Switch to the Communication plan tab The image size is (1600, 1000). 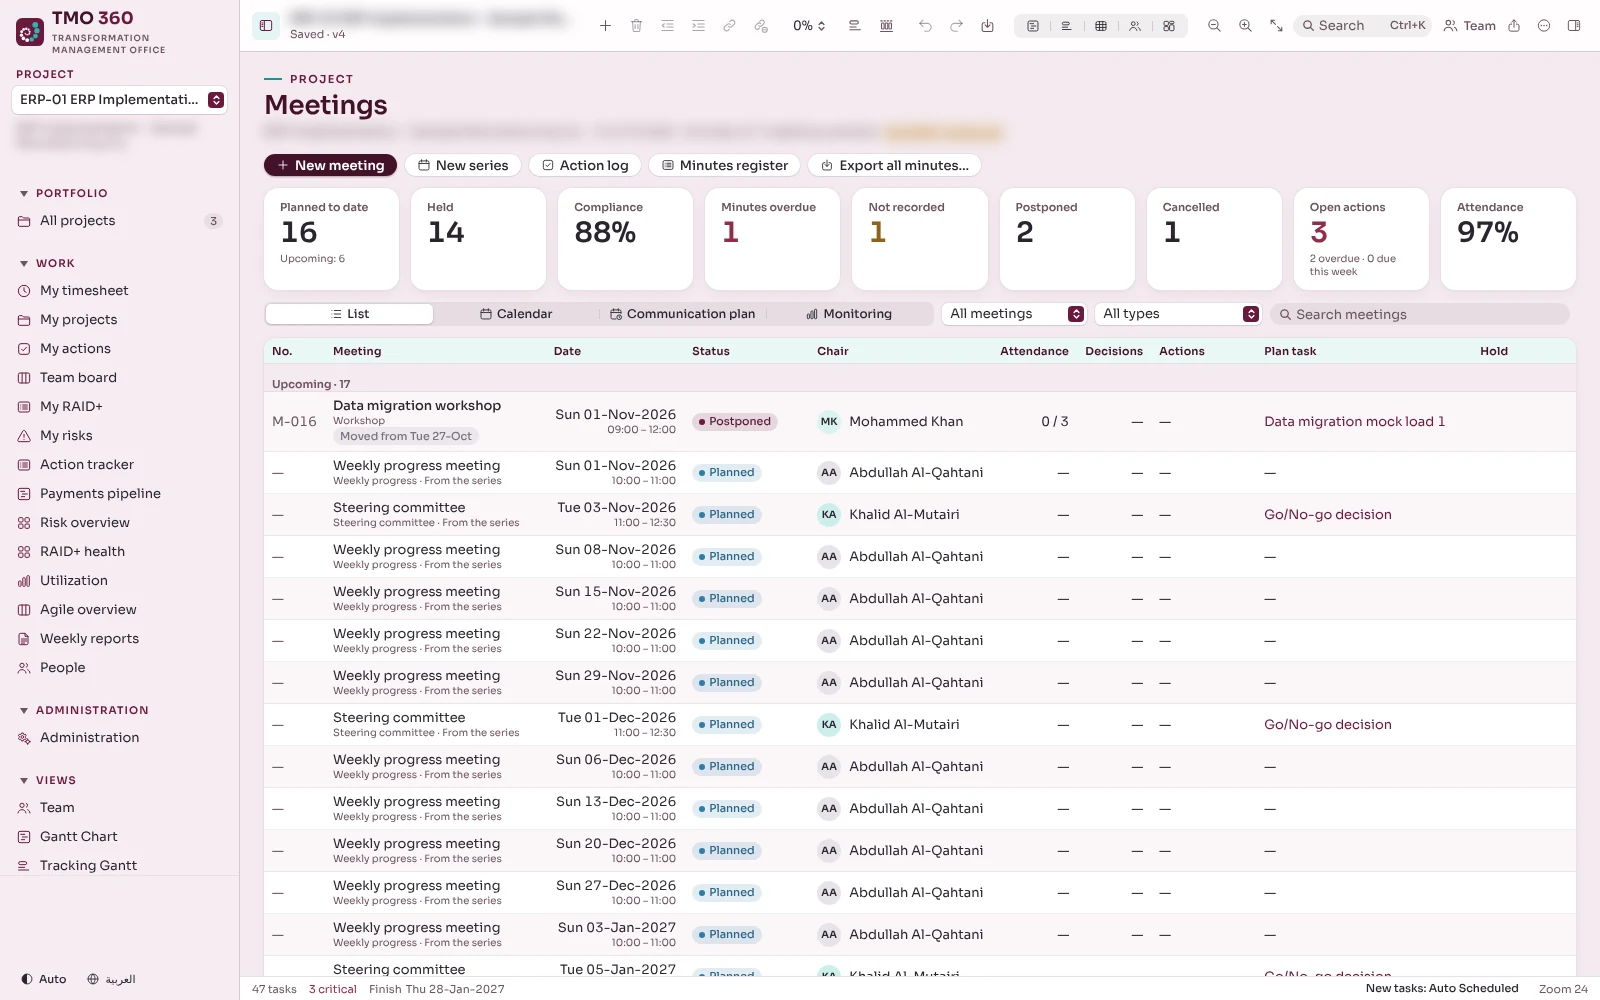pos(683,314)
